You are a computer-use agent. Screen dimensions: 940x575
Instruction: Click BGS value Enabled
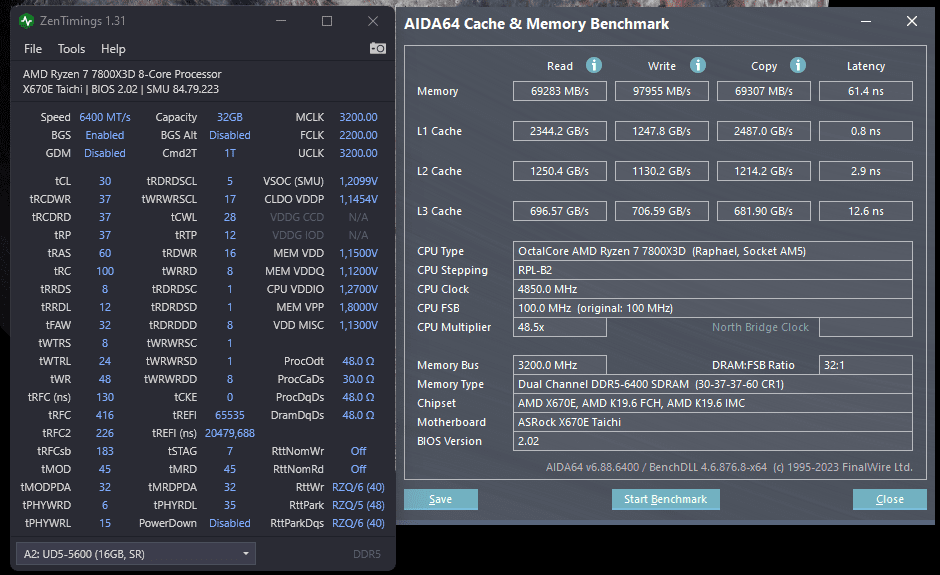(x=105, y=135)
